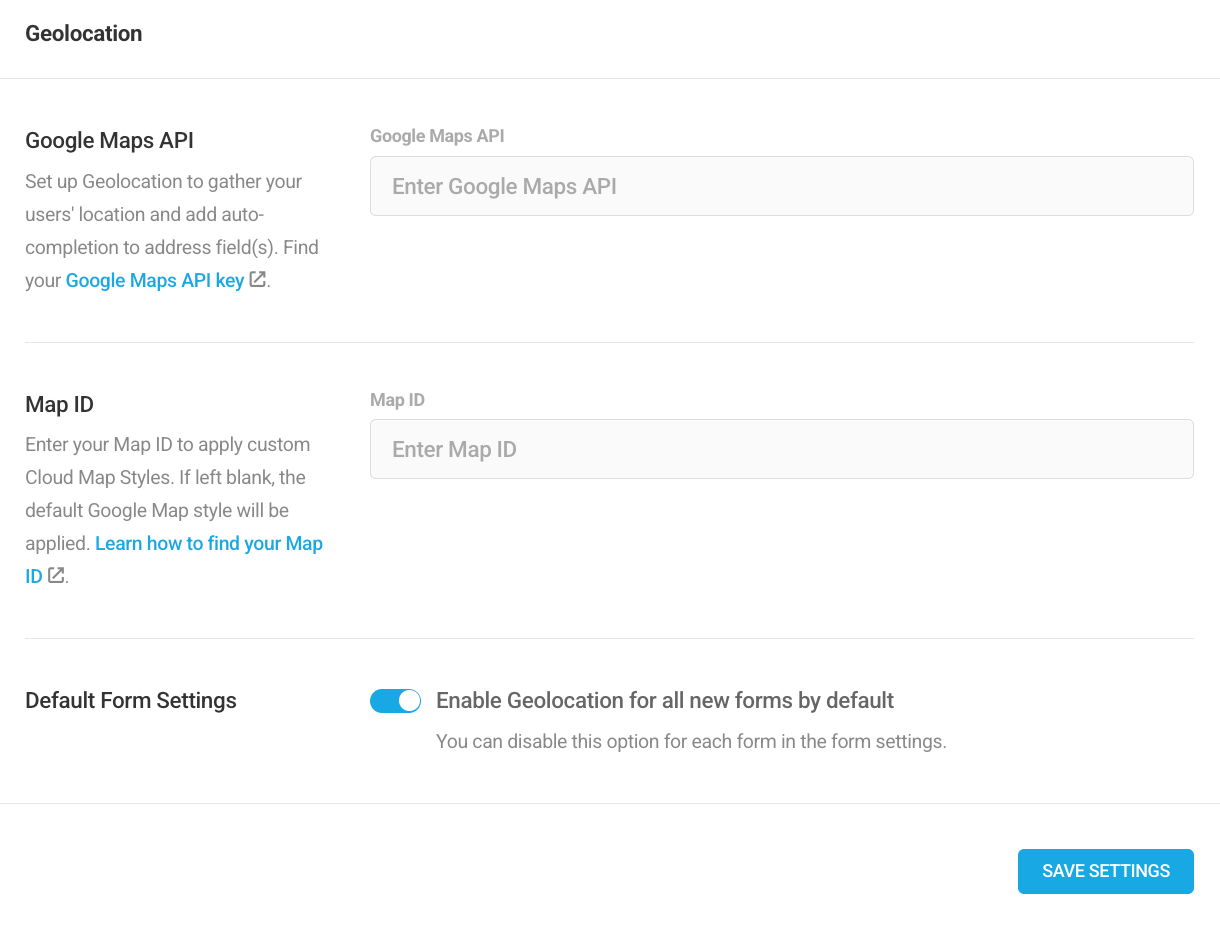This screenshot has width=1220, height=925.
Task: Click the 'Enter your Map ID to apply' description
Action: coord(167,445)
